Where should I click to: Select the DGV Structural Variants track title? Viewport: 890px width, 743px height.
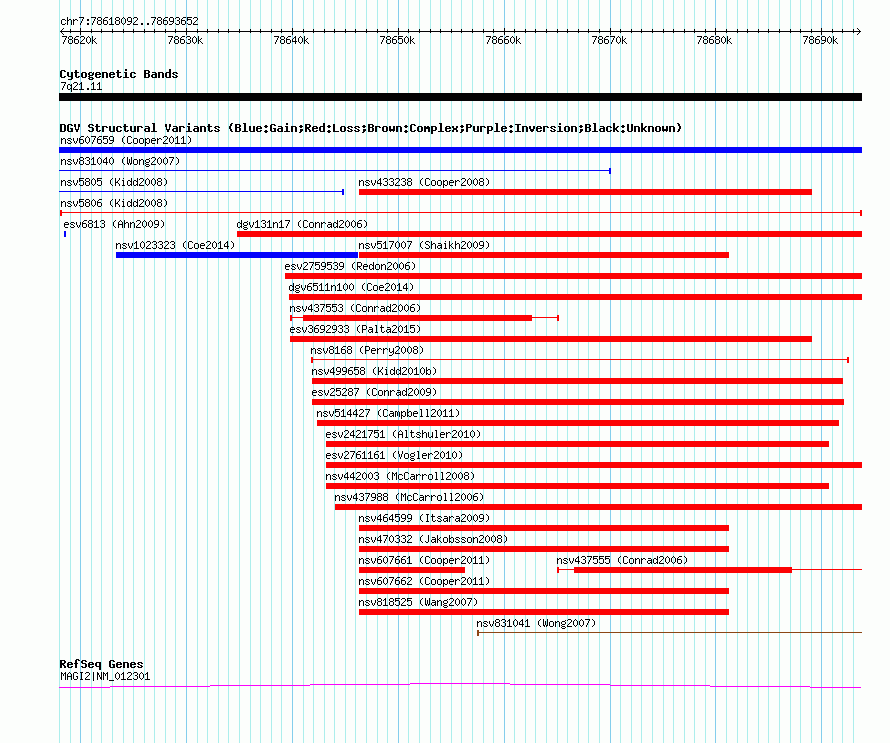371,128
